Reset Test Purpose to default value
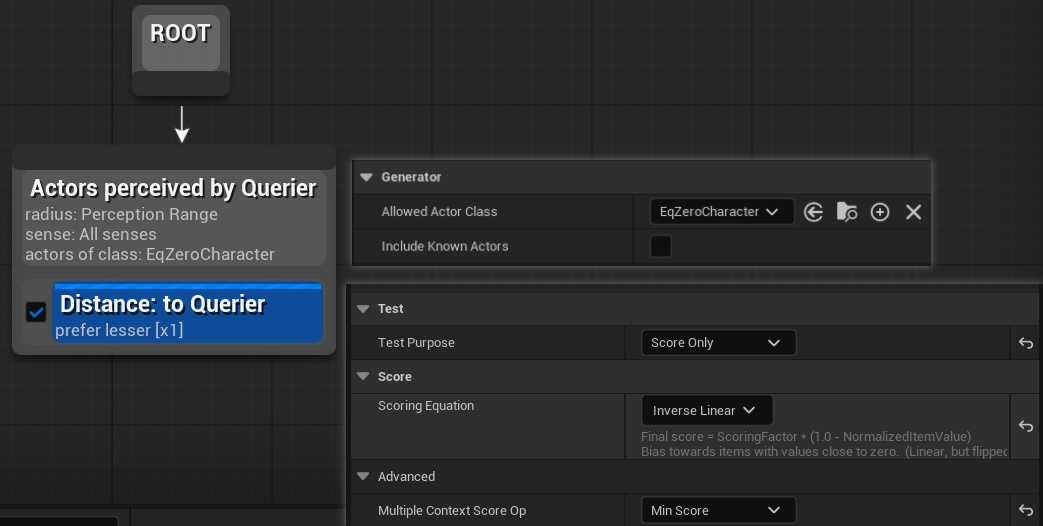The image size is (1043, 526). pyautogui.click(x=1025, y=343)
